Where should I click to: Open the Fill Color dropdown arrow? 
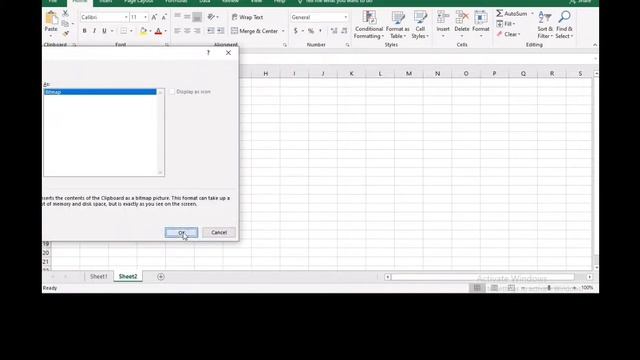150,31
